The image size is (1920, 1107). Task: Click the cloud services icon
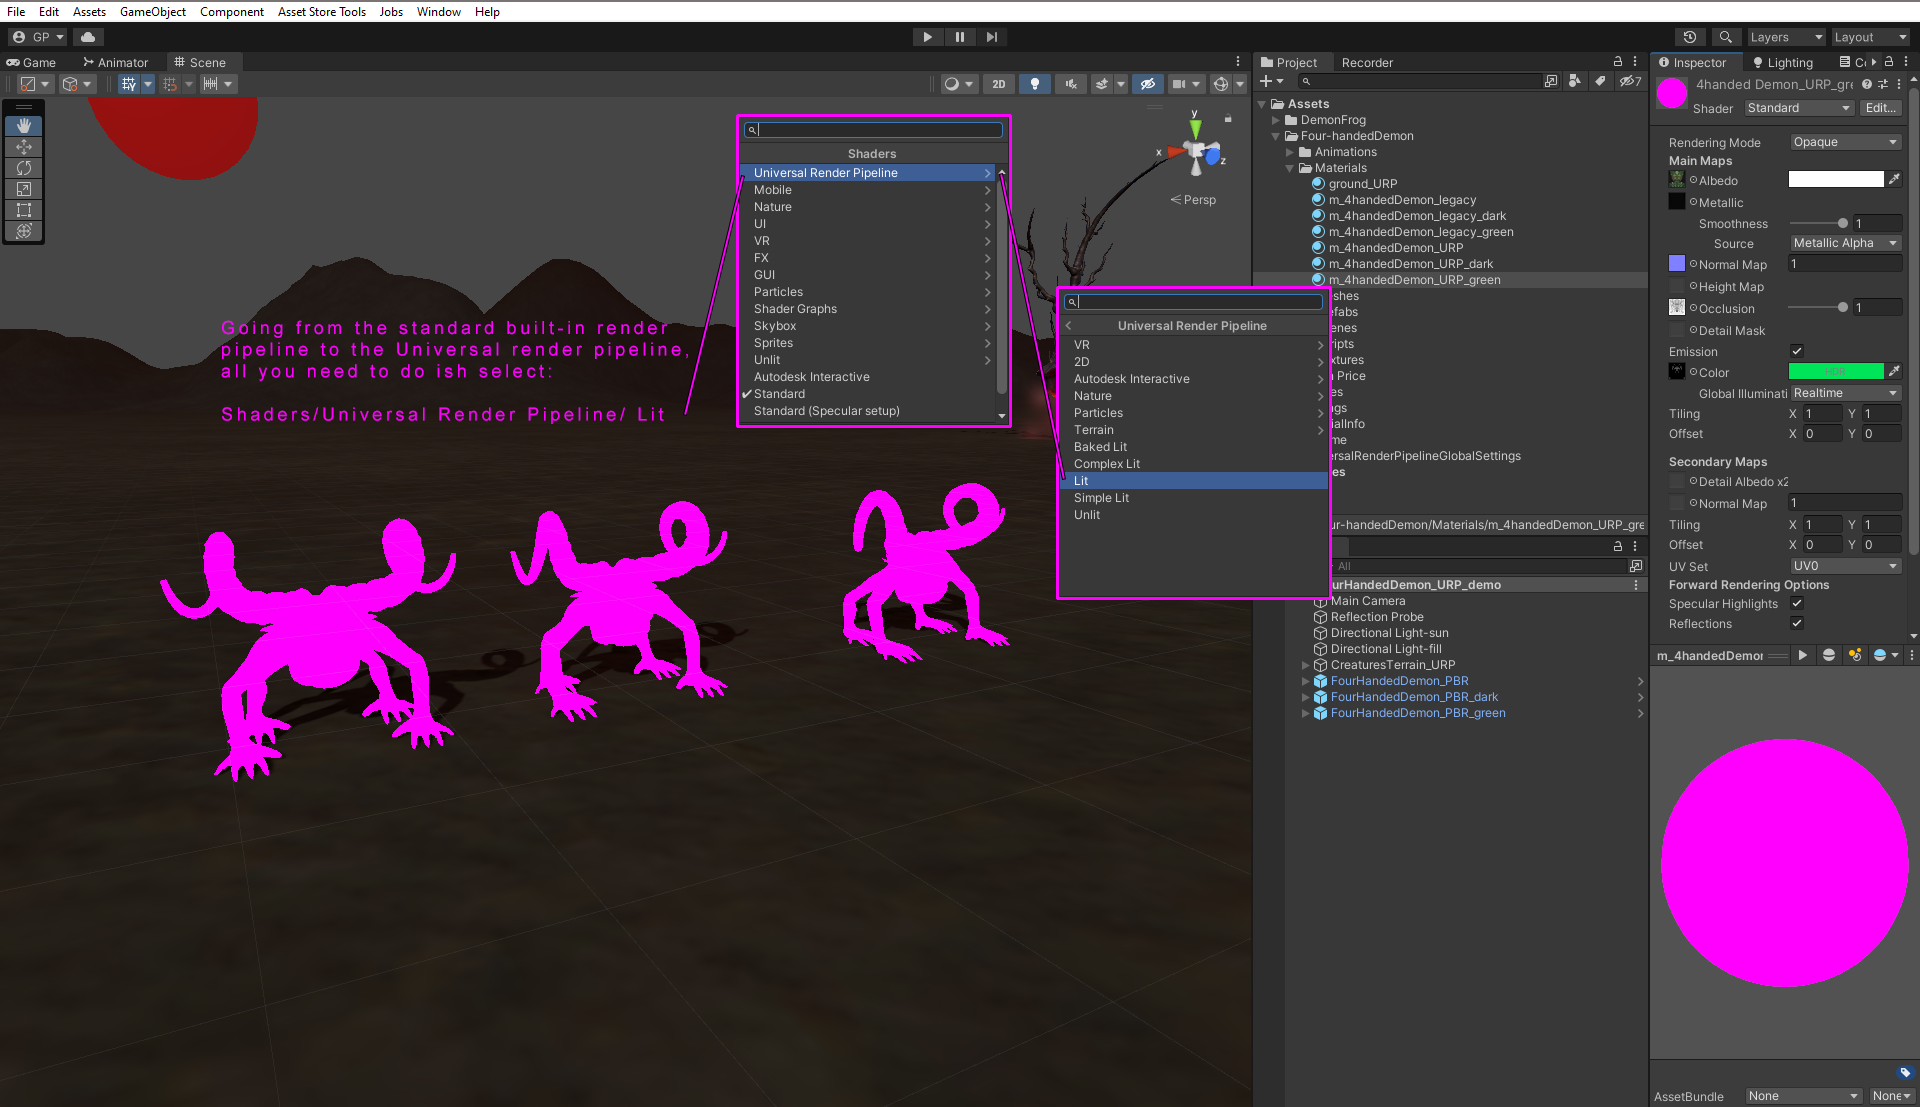click(88, 37)
